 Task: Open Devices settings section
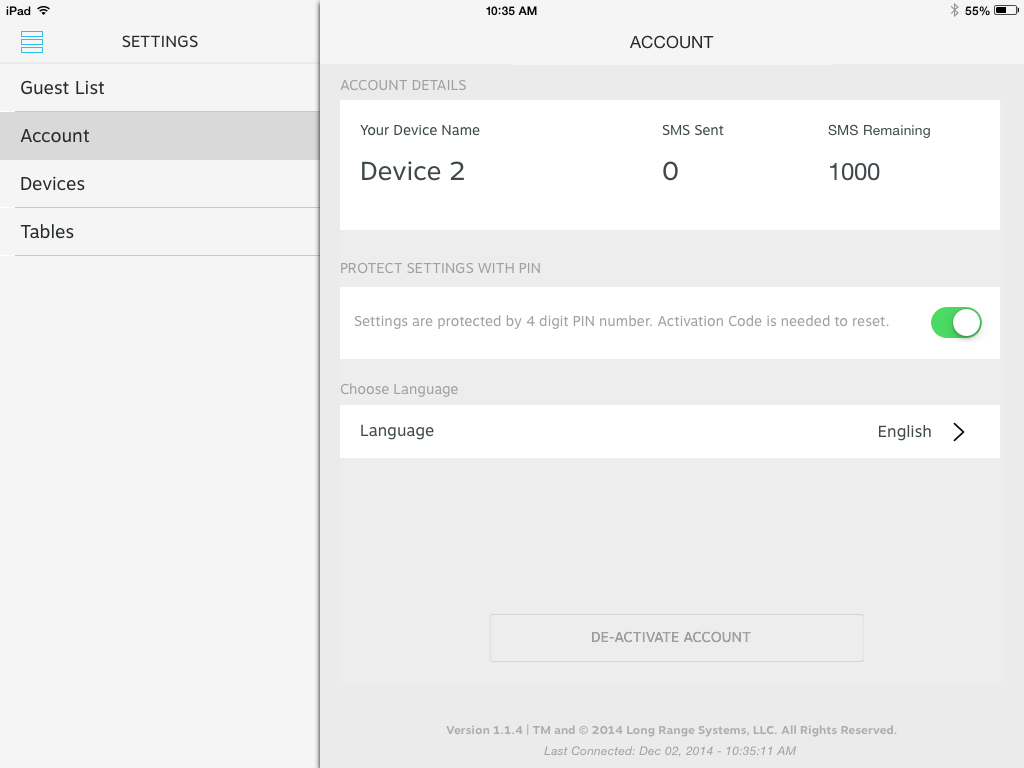tap(160, 184)
